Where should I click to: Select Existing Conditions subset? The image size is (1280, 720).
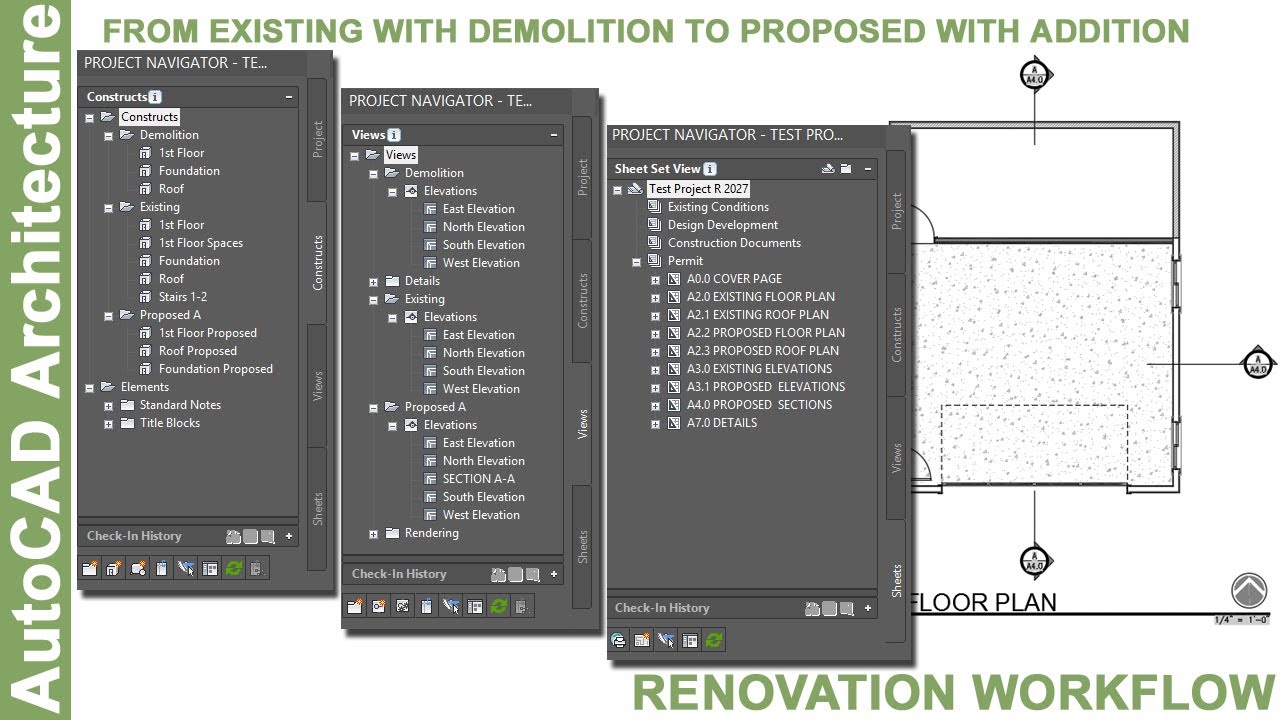(x=718, y=207)
